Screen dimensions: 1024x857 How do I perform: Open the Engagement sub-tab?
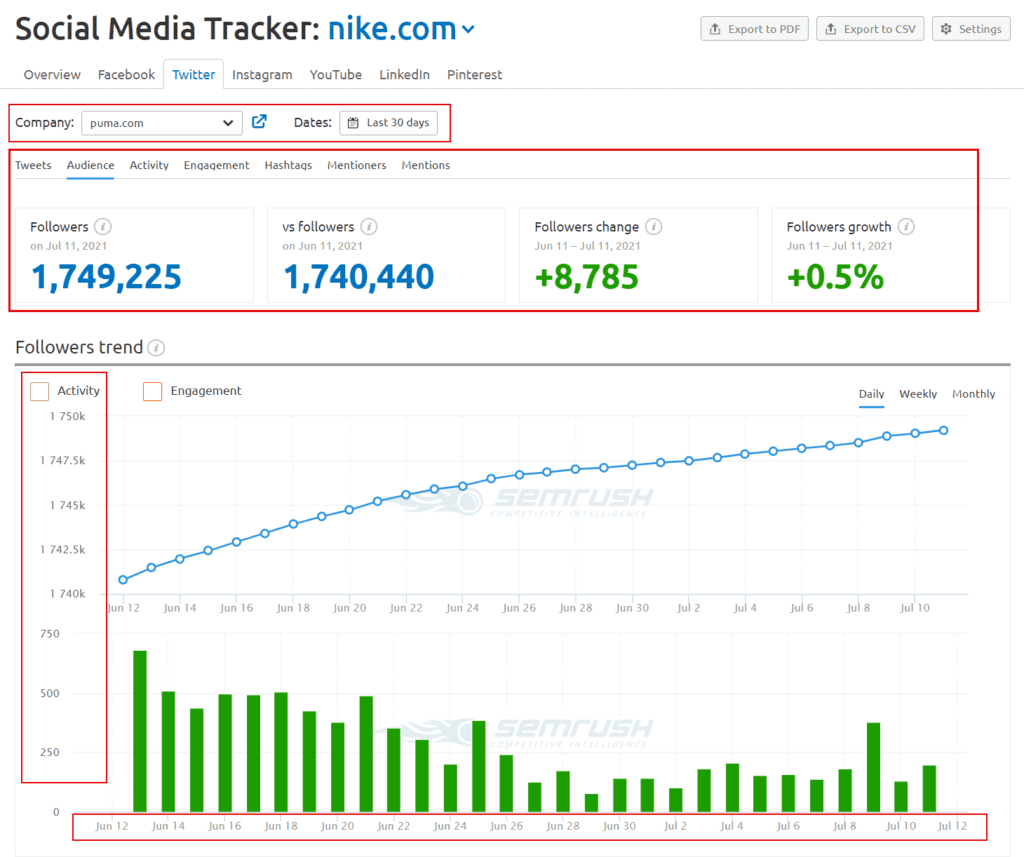[x=216, y=165]
